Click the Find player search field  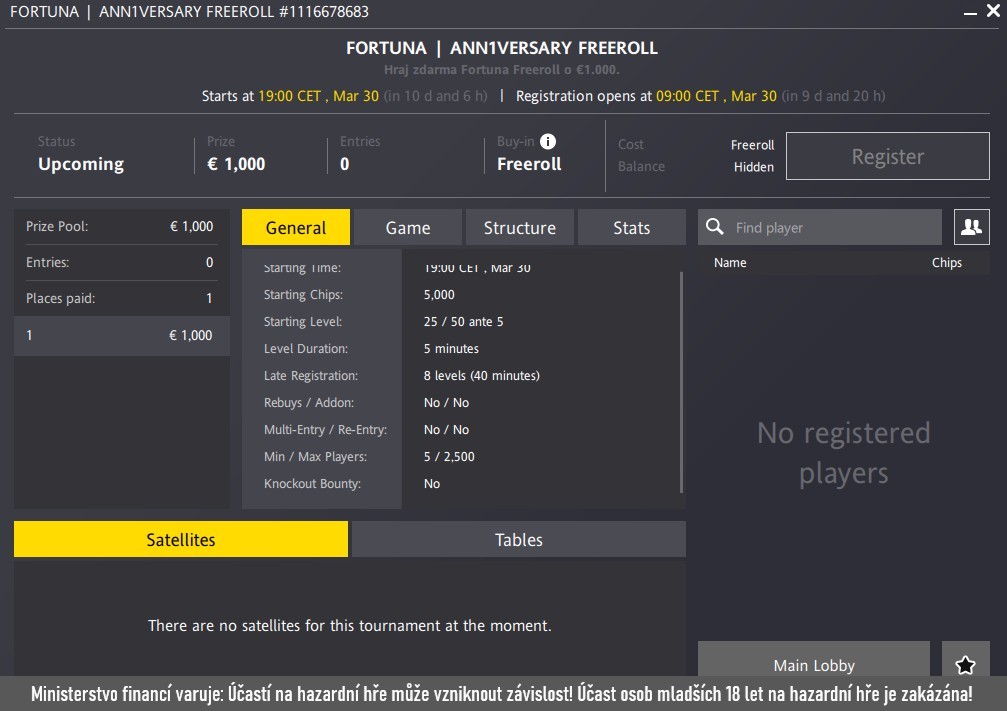point(819,227)
